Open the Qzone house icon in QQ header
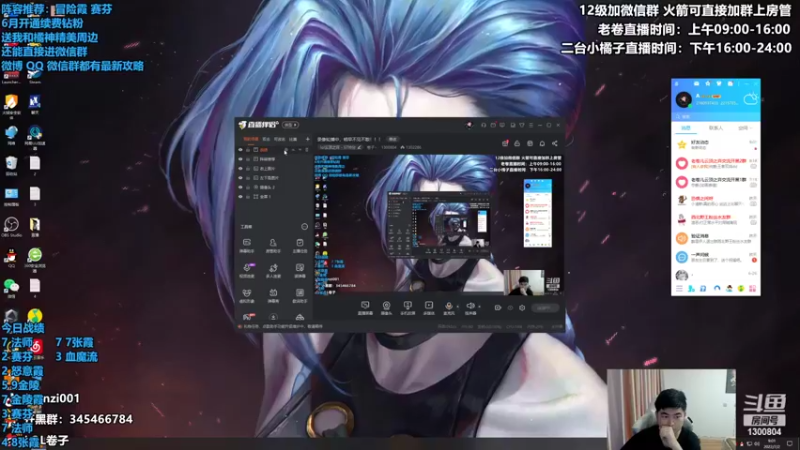800x450 pixels. pyautogui.click(x=708, y=83)
